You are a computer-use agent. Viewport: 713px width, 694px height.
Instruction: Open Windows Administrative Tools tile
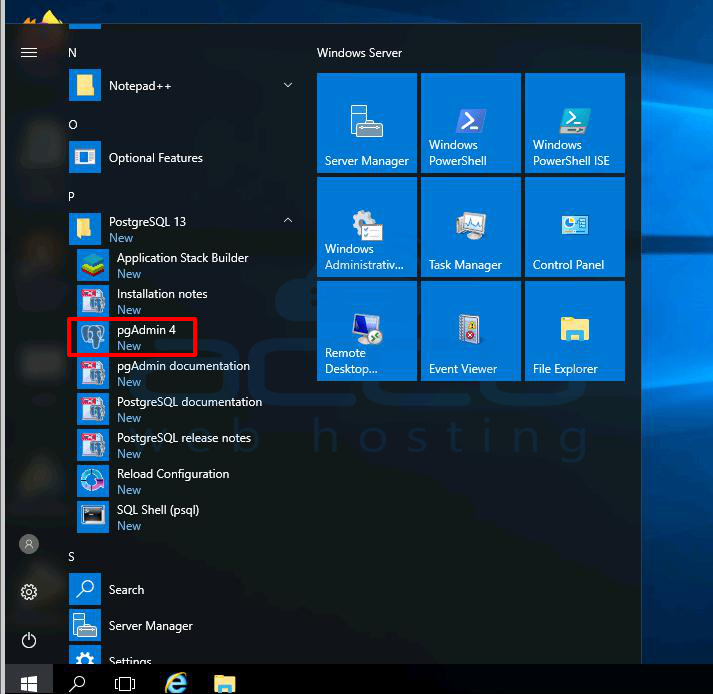tap(367, 227)
